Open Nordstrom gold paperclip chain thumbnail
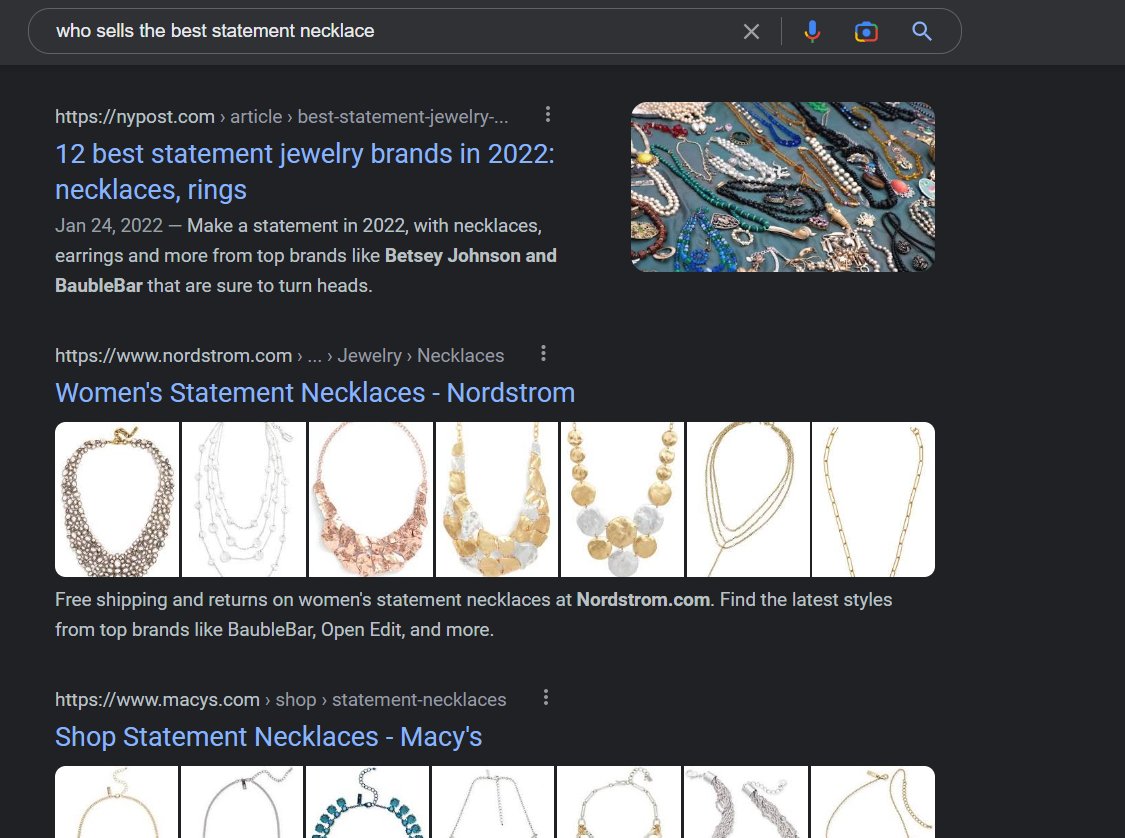Image resolution: width=1125 pixels, height=838 pixels. coord(873,499)
